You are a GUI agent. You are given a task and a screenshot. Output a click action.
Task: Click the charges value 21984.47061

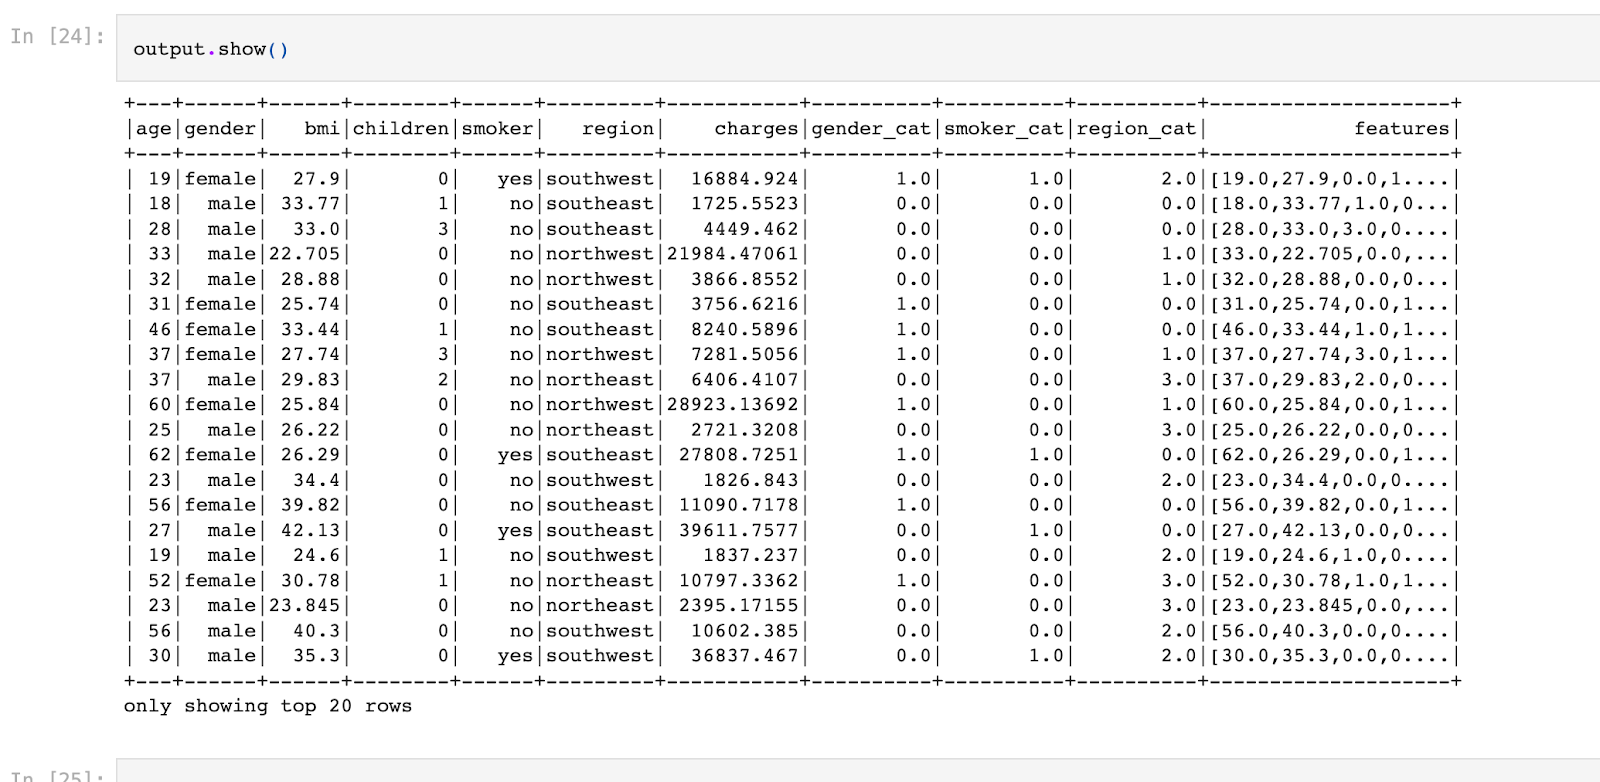[733, 254]
